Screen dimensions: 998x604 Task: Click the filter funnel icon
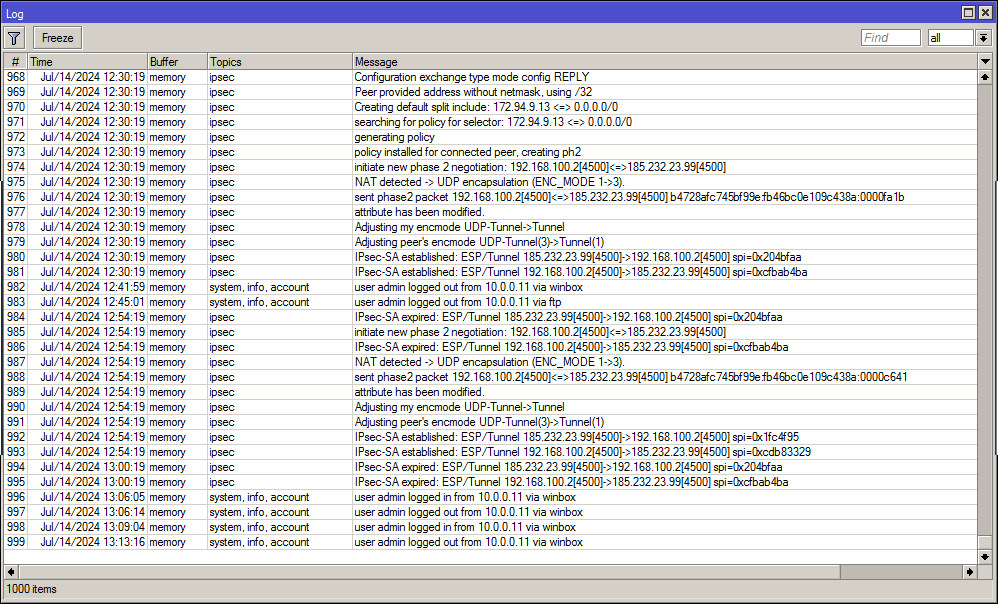tap(14, 38)
